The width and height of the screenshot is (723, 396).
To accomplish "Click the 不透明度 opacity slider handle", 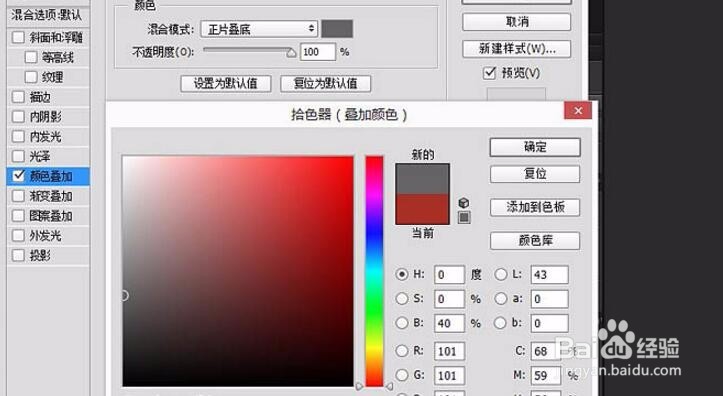I will point(291,53).
